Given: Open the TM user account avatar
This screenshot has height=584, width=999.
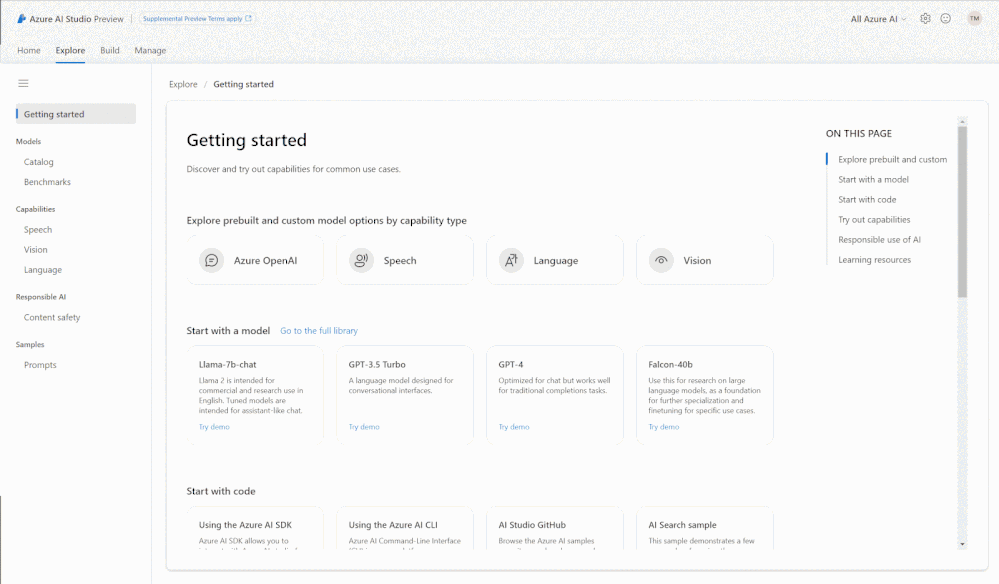Looking at the screenshot, I should pyautogui.click(x=974, y=19).
